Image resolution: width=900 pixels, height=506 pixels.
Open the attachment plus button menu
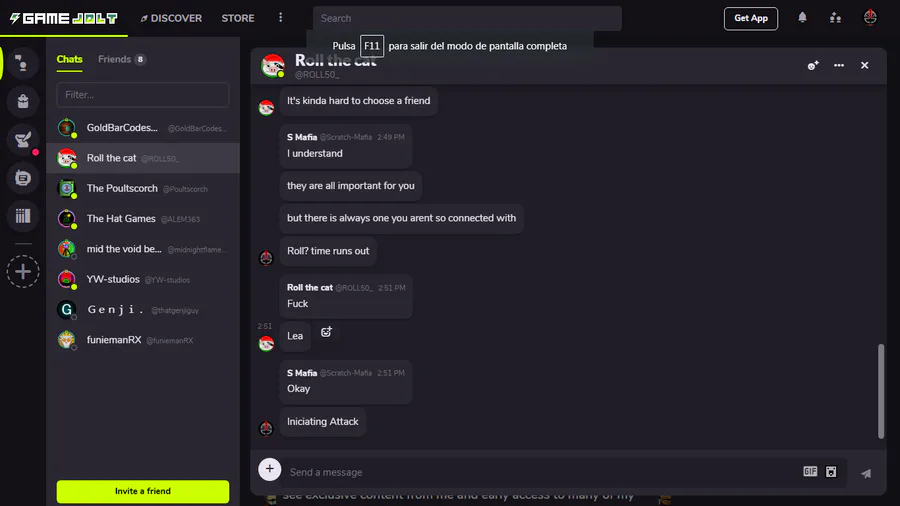coord(270,469)
